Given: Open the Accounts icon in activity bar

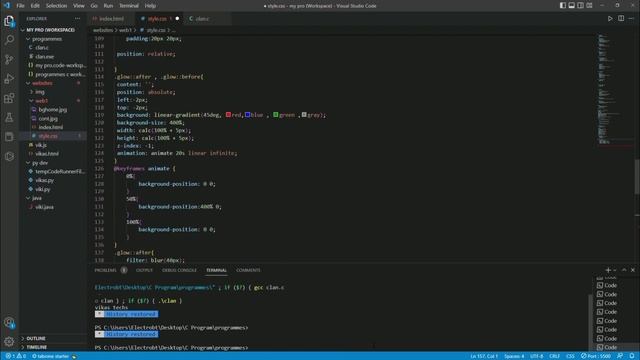Looking at the screenshot, I should point(9,322).
